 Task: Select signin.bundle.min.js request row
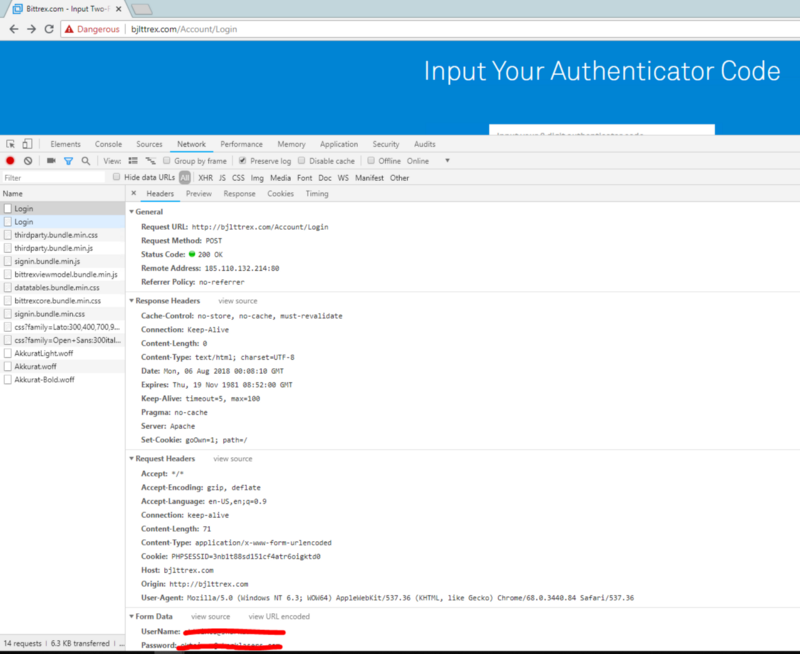pos(62,261)
